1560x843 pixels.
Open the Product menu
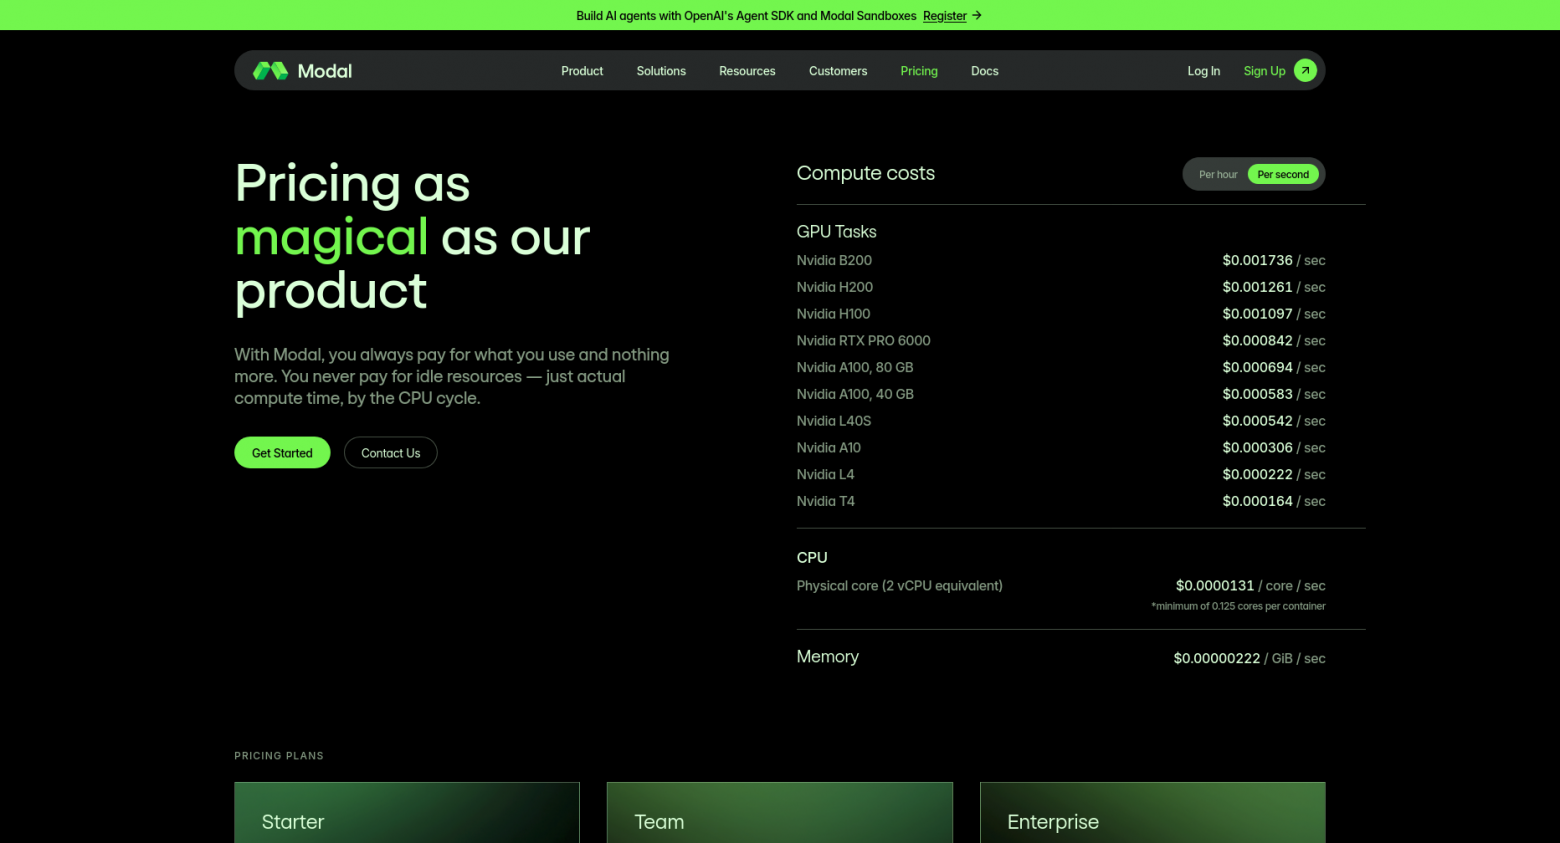tap(582, 71)
